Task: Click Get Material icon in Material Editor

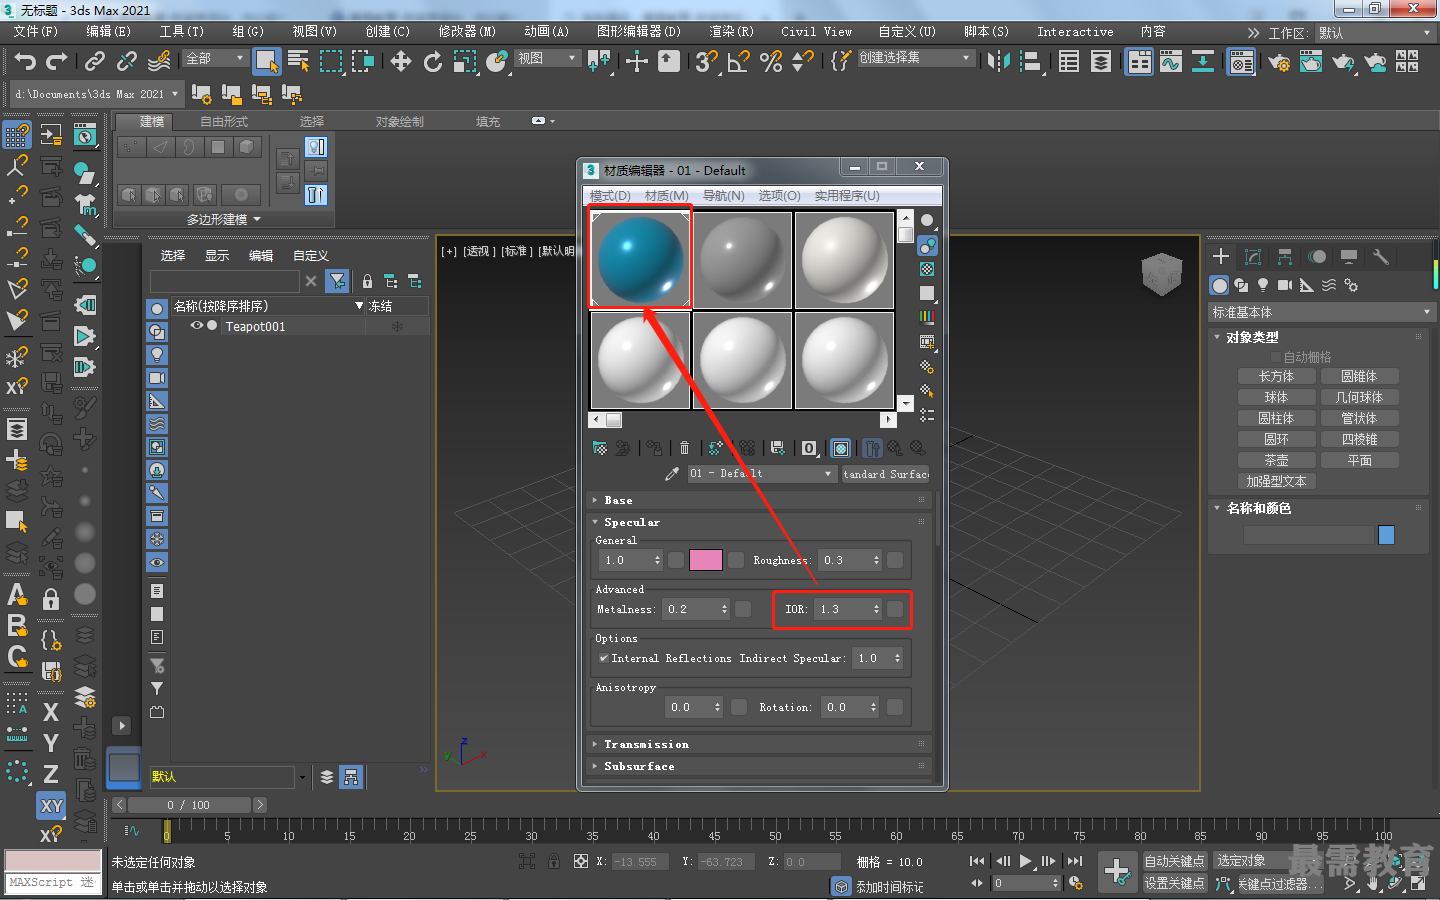Action: click(x=600, y=448)
